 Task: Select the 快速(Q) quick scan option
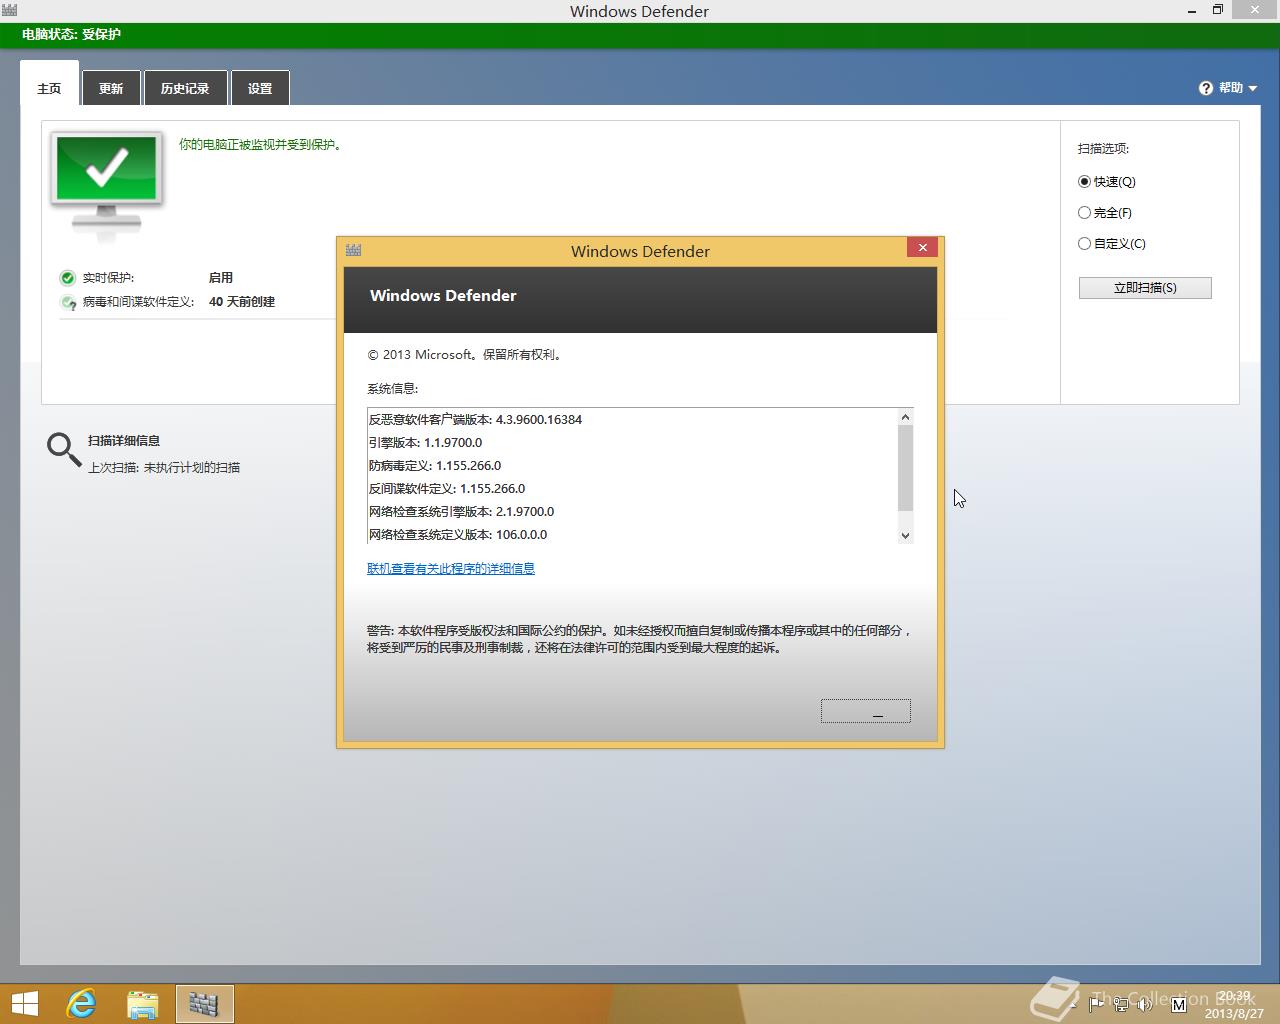click(x=1107, y=182)
